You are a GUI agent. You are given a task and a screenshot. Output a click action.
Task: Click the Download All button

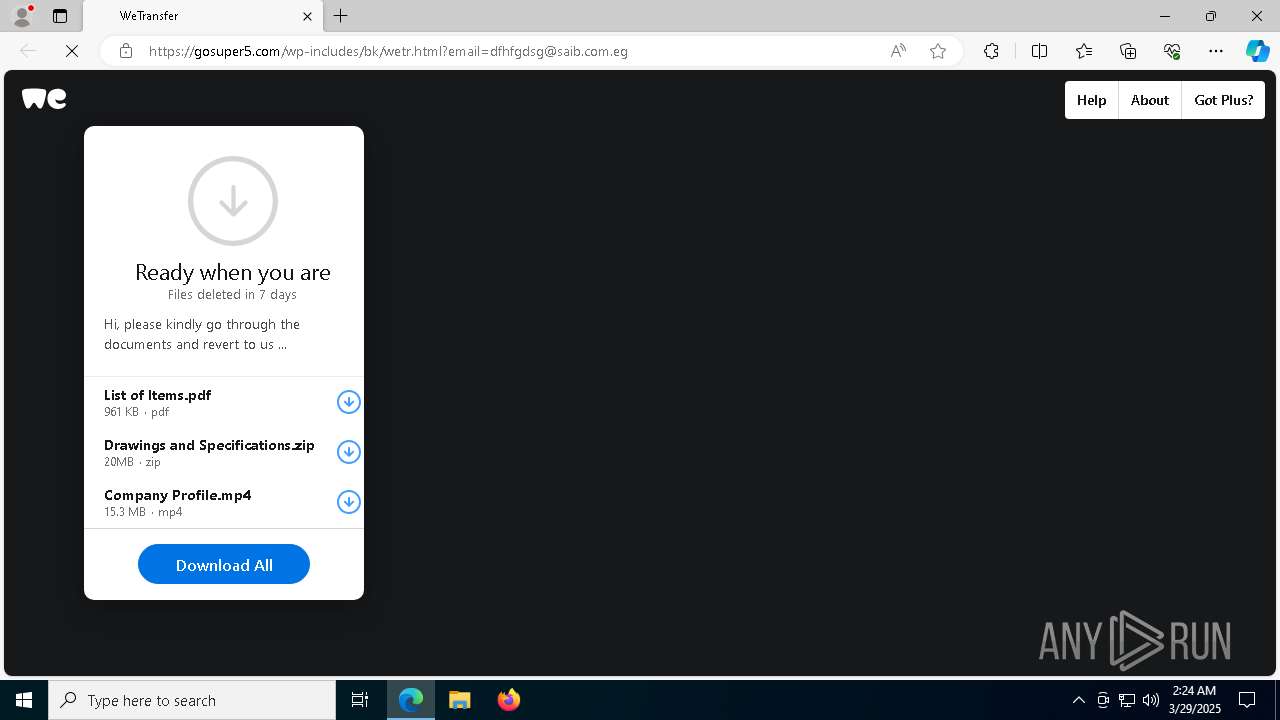[x=224, y=565]
